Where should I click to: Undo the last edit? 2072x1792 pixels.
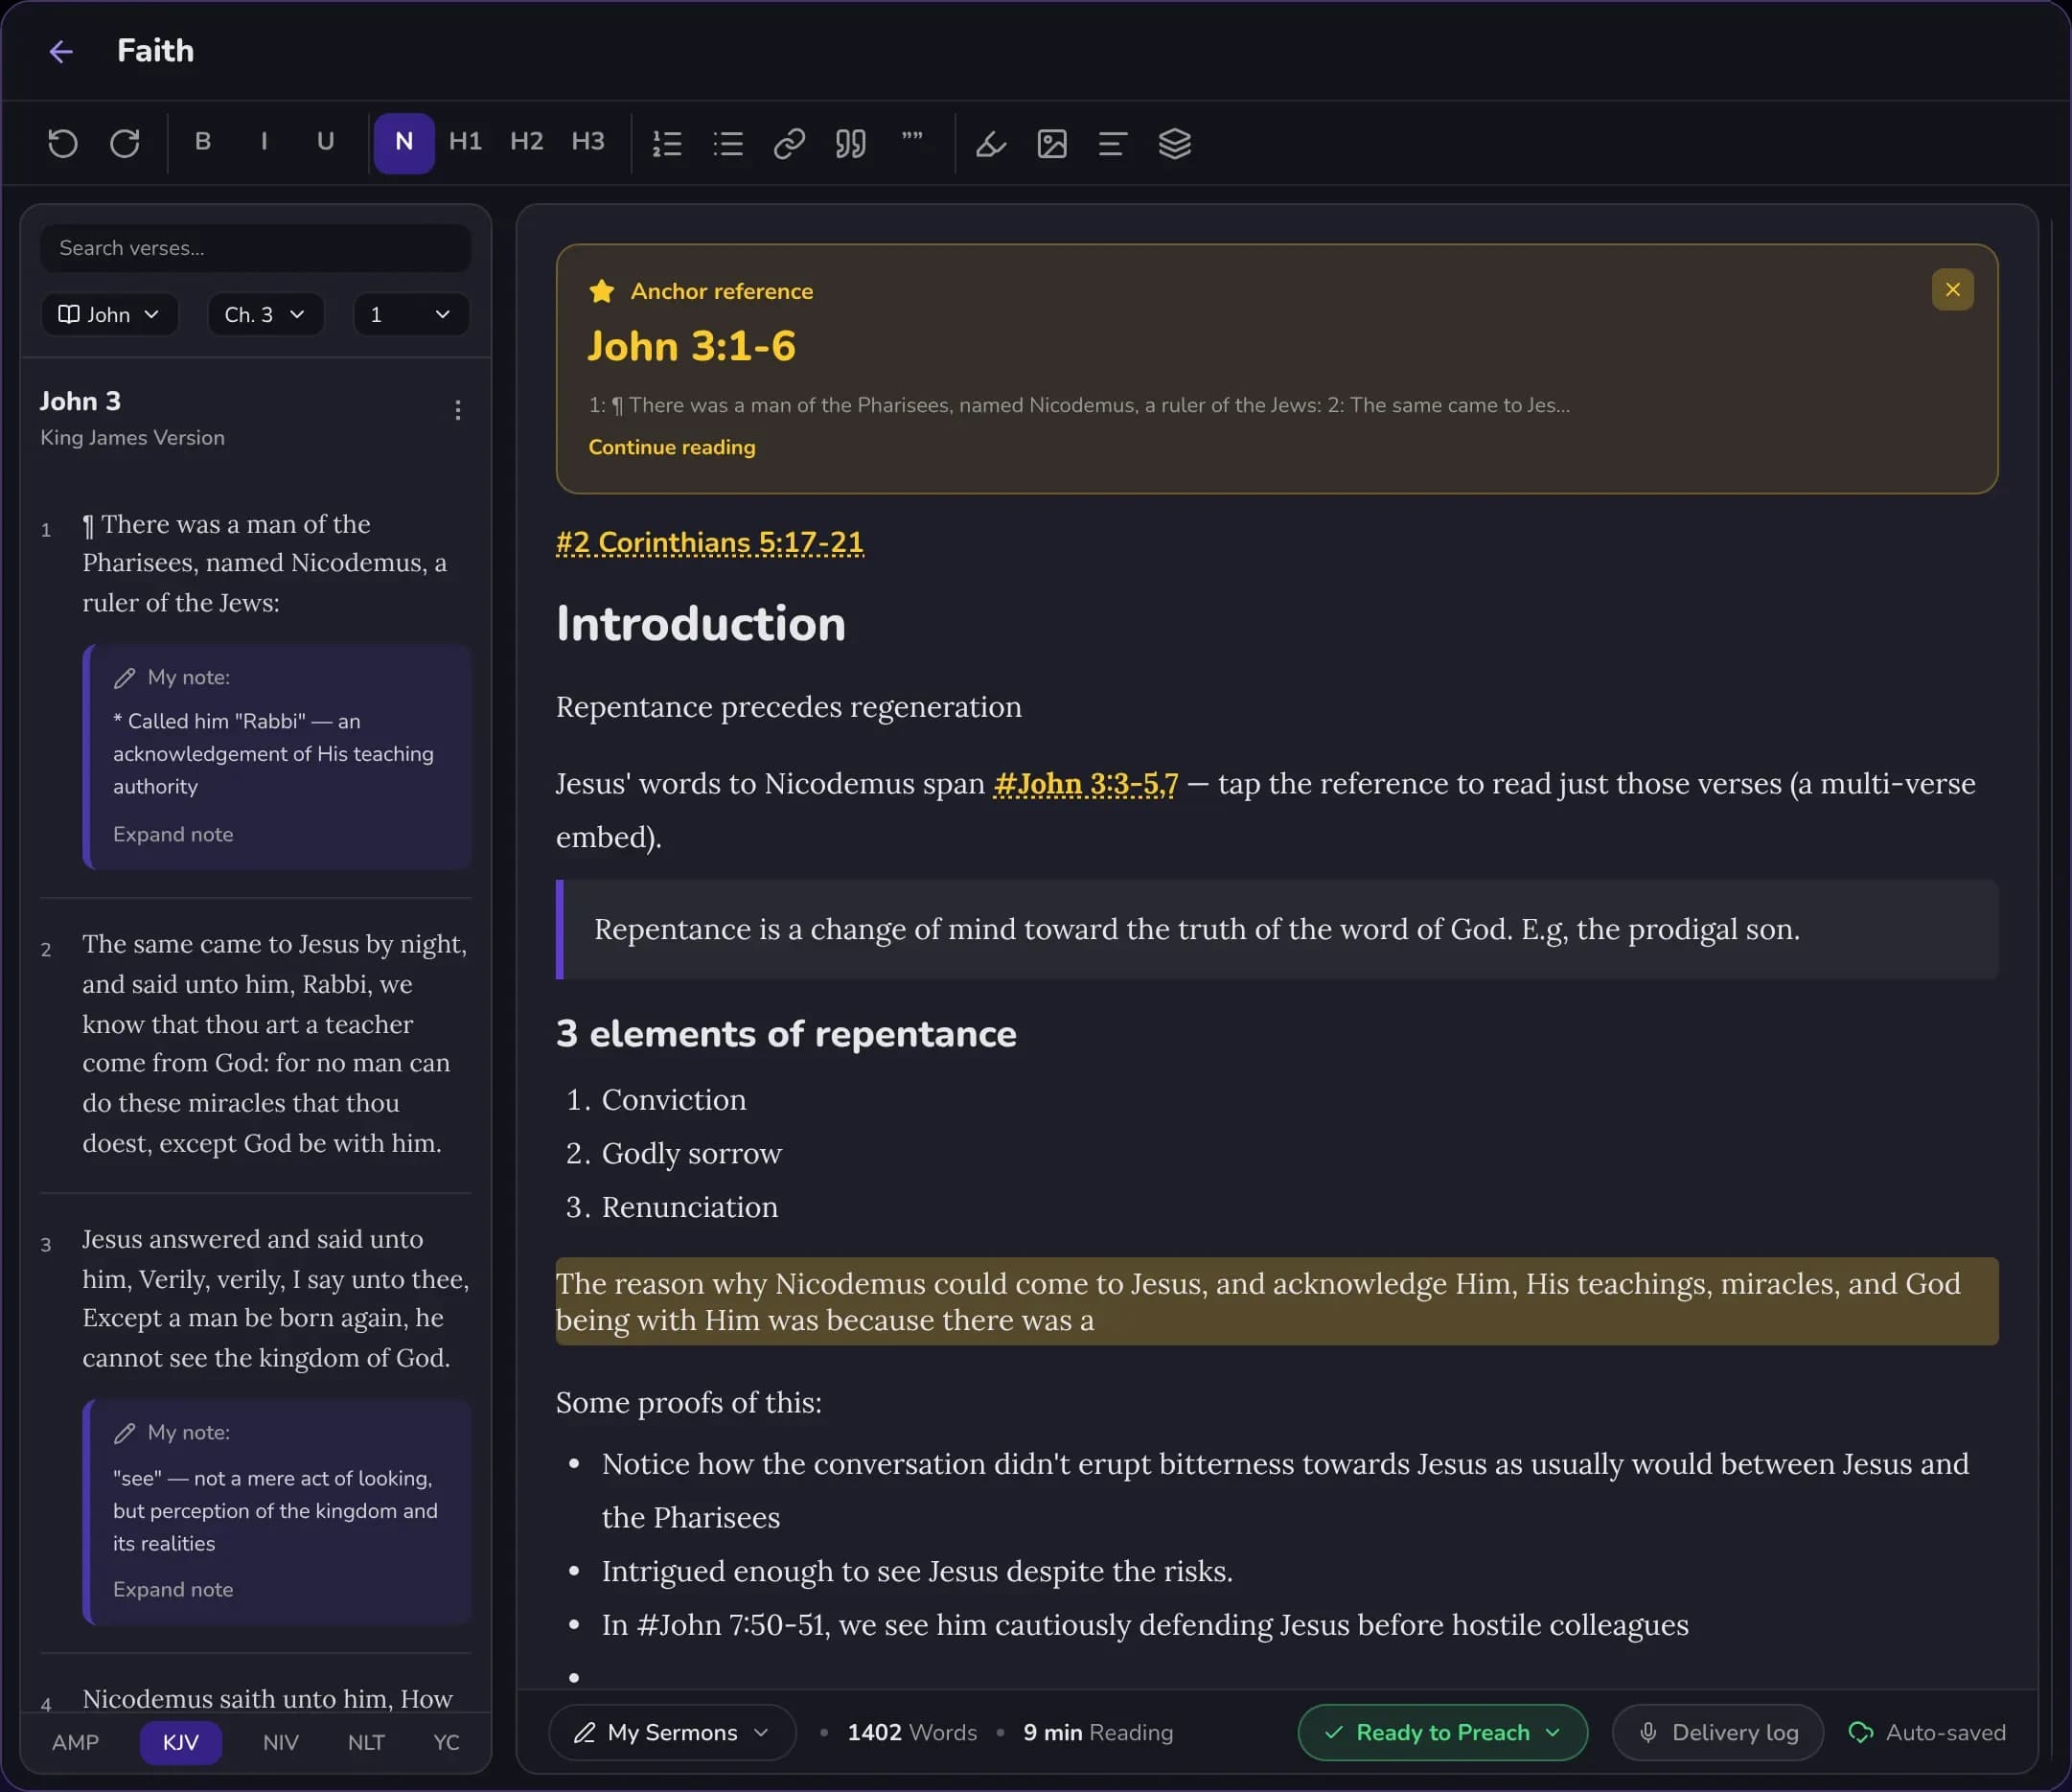point(63,143)
